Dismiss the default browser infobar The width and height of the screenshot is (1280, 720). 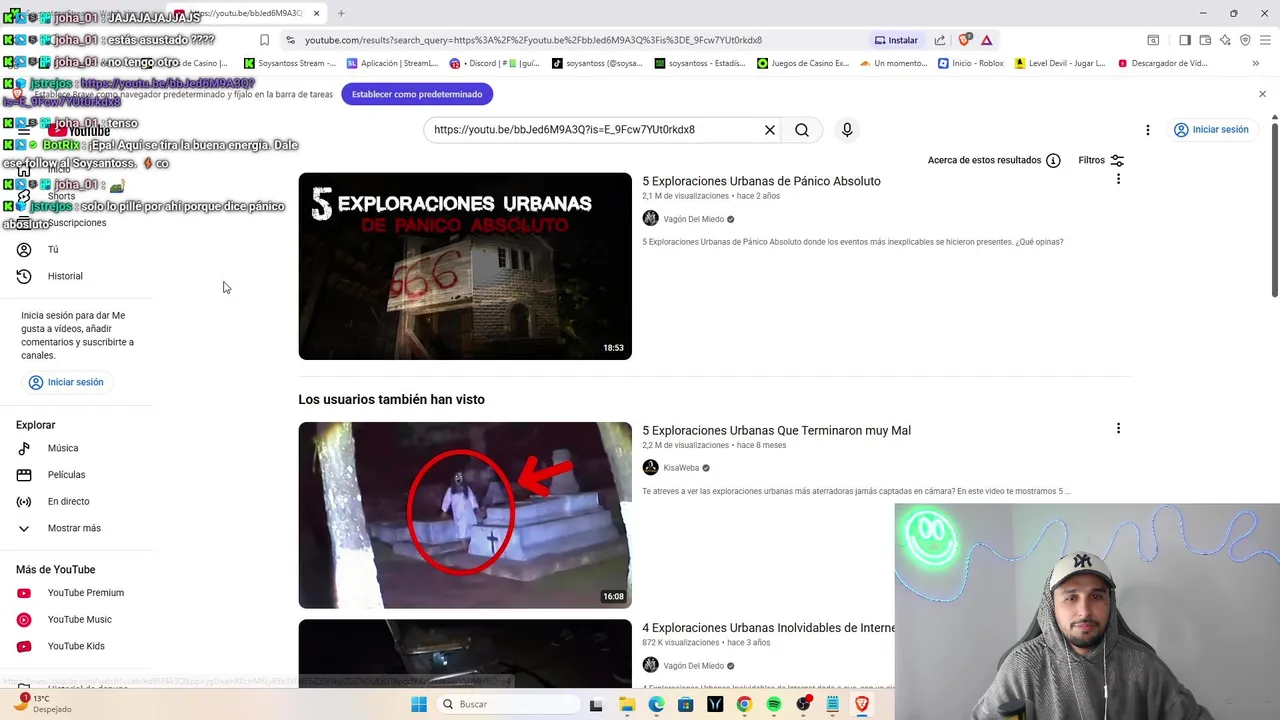coord(1262,94)
